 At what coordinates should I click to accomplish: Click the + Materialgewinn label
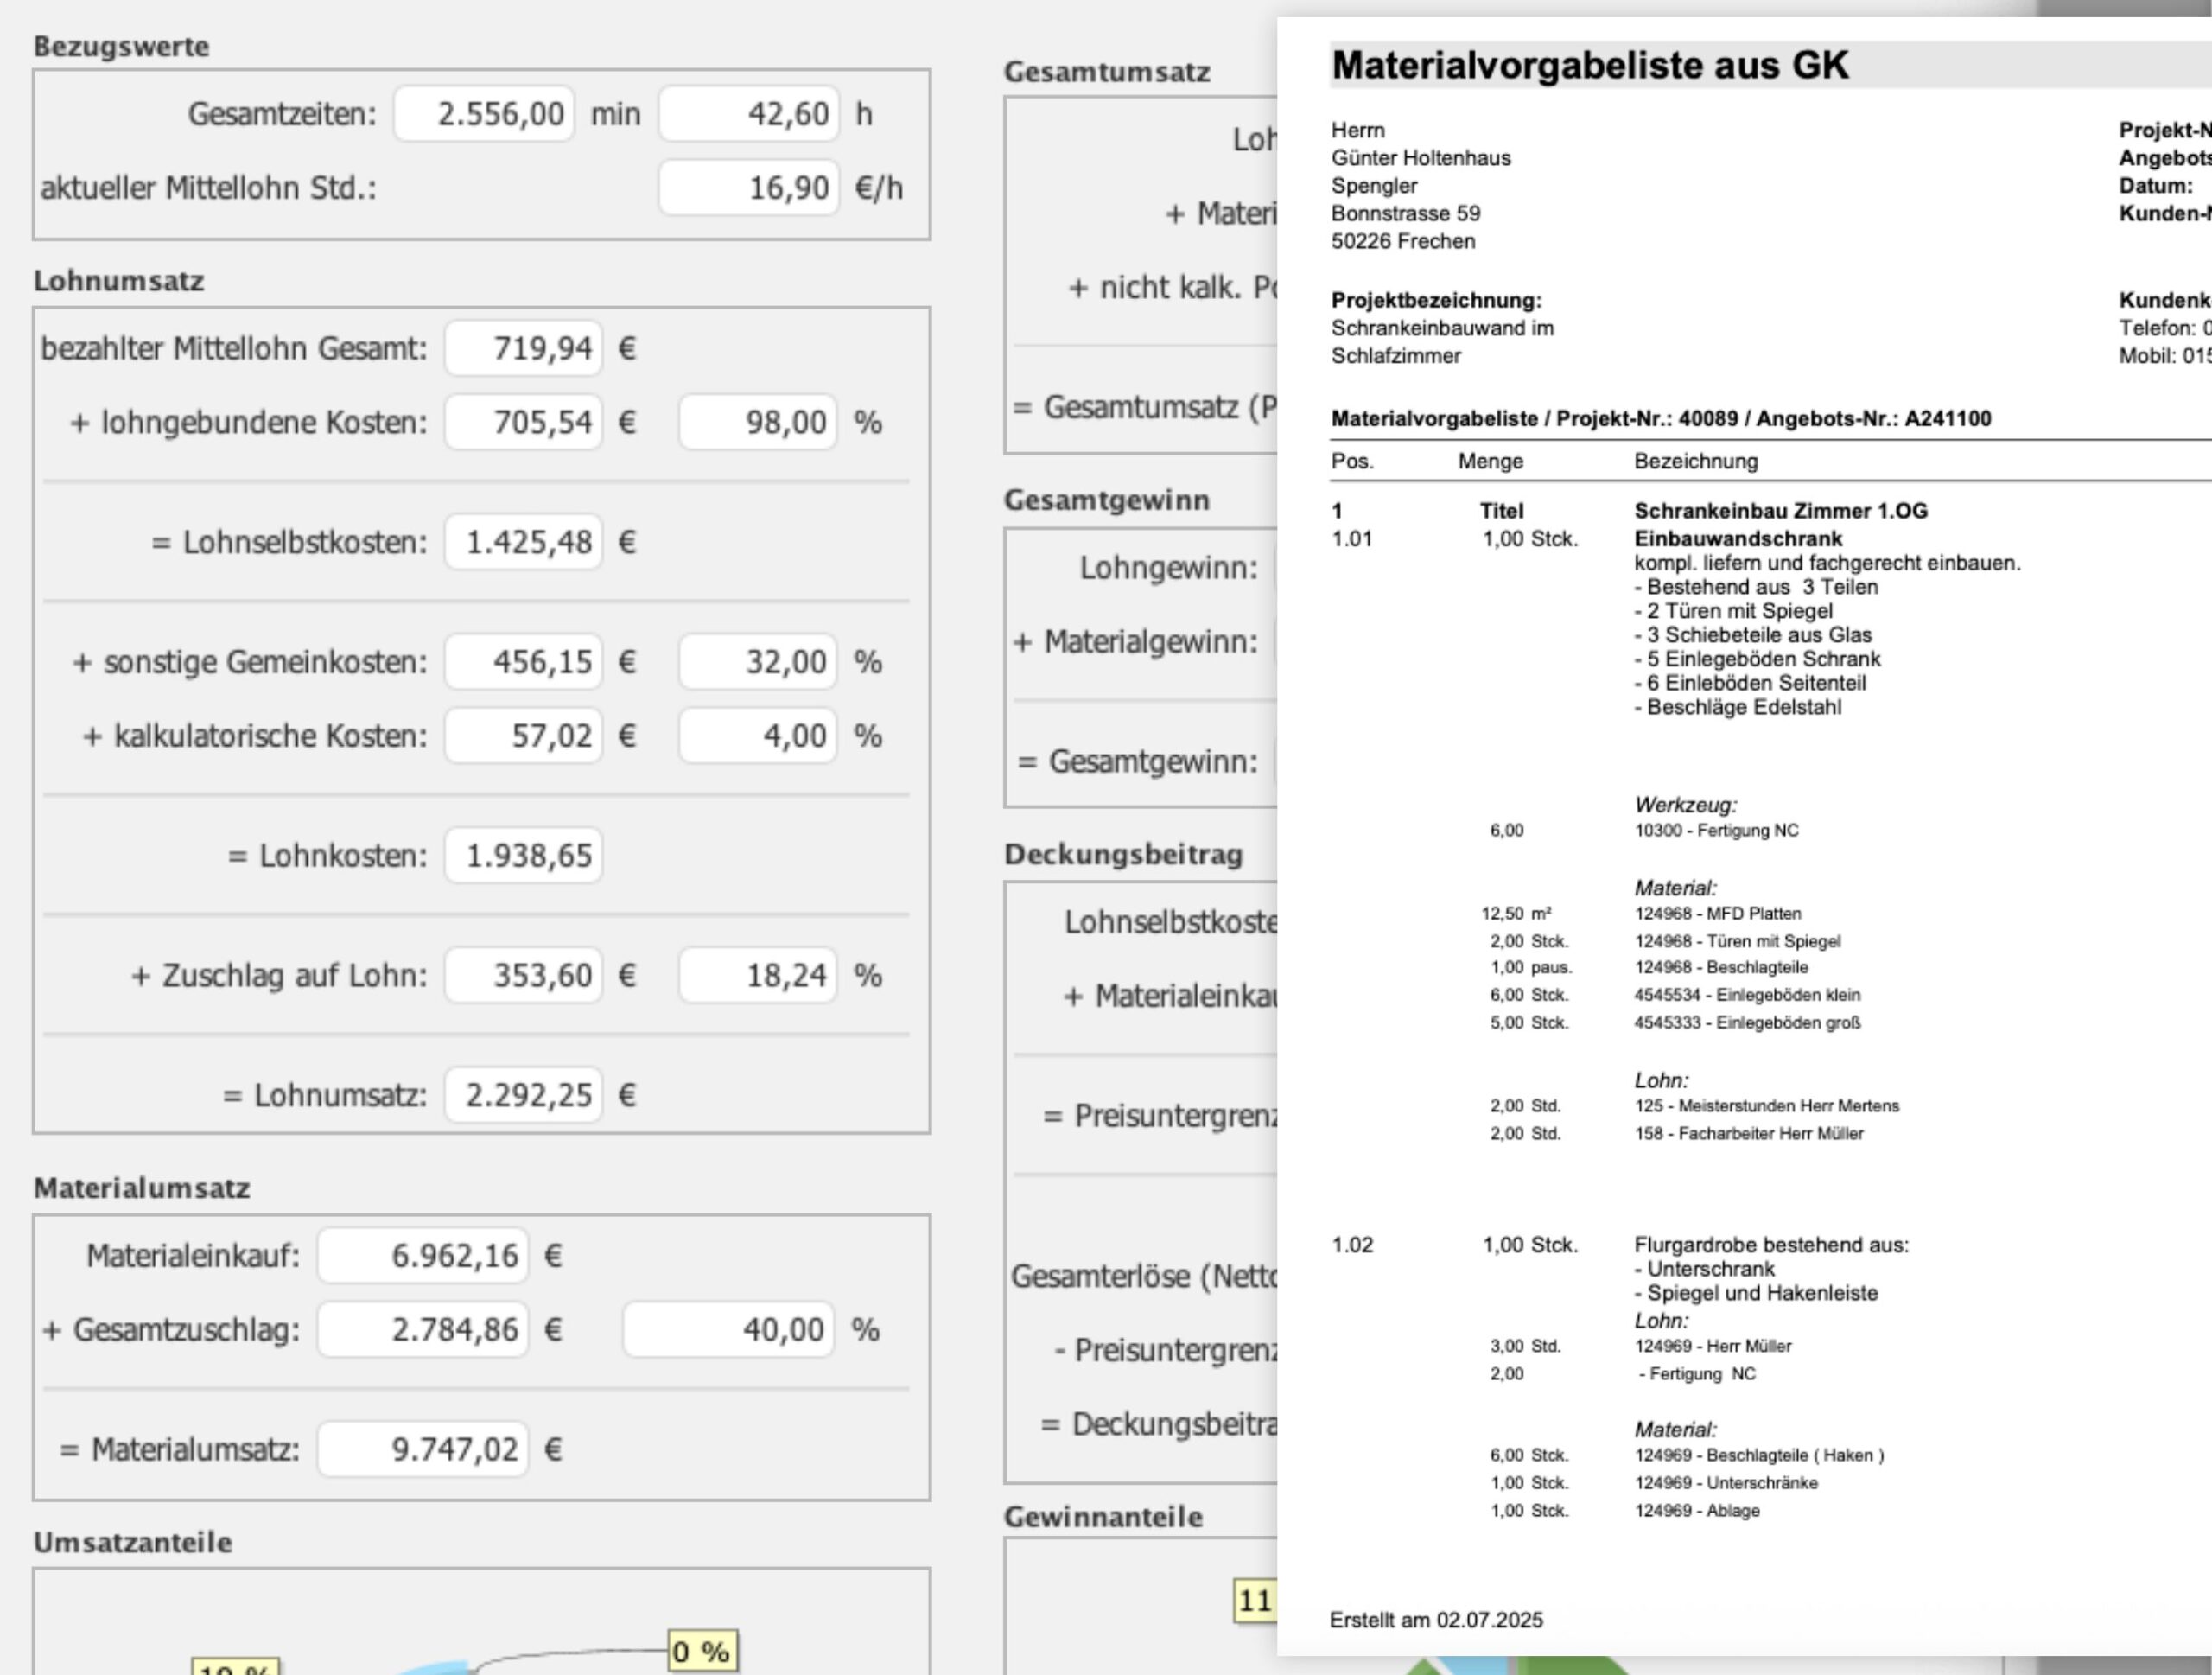click(x=1135, y=642)
